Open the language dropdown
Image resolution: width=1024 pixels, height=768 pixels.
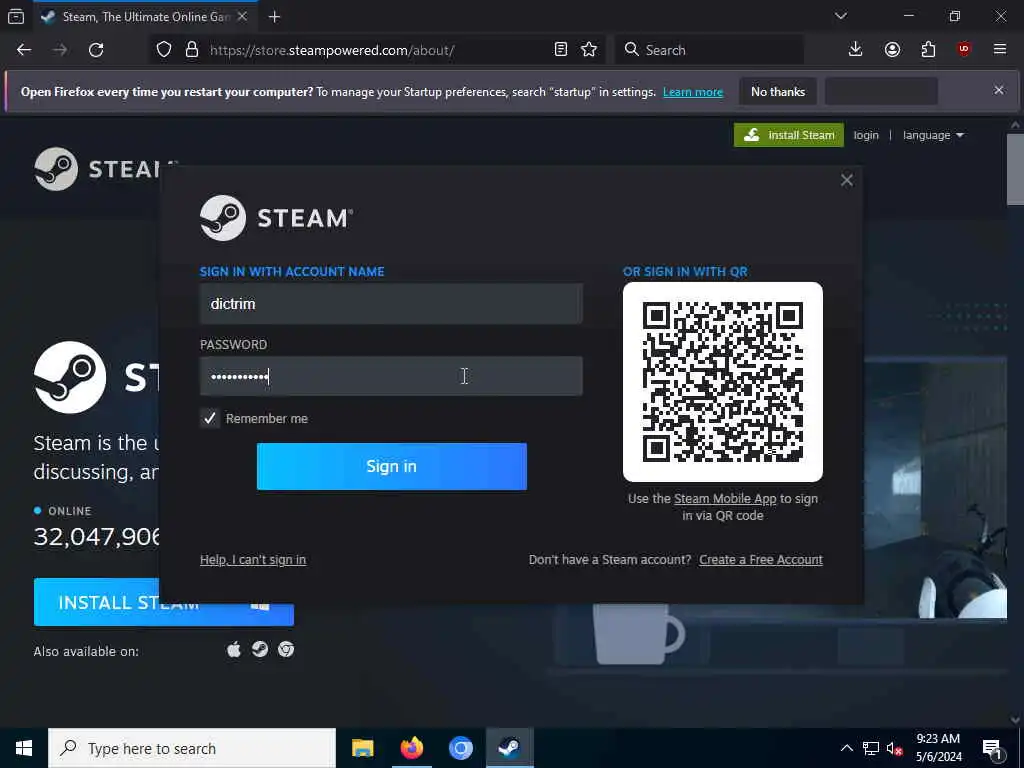click(x=933, y=135)
